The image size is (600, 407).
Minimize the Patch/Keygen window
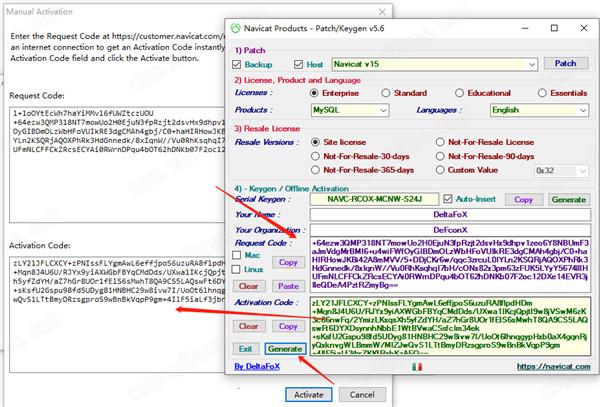[525, 28]
